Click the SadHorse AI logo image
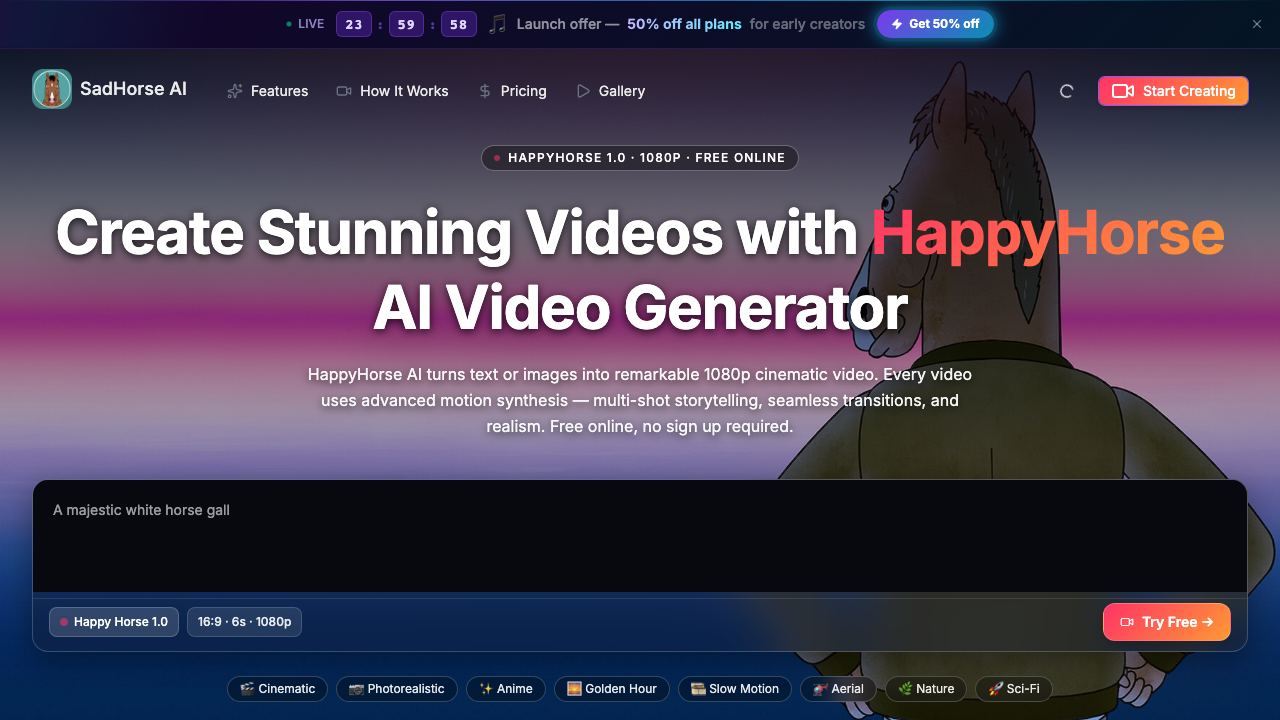Image resolution: width=1280 pixels, height=720 pixels. click(x=52, y=89)
